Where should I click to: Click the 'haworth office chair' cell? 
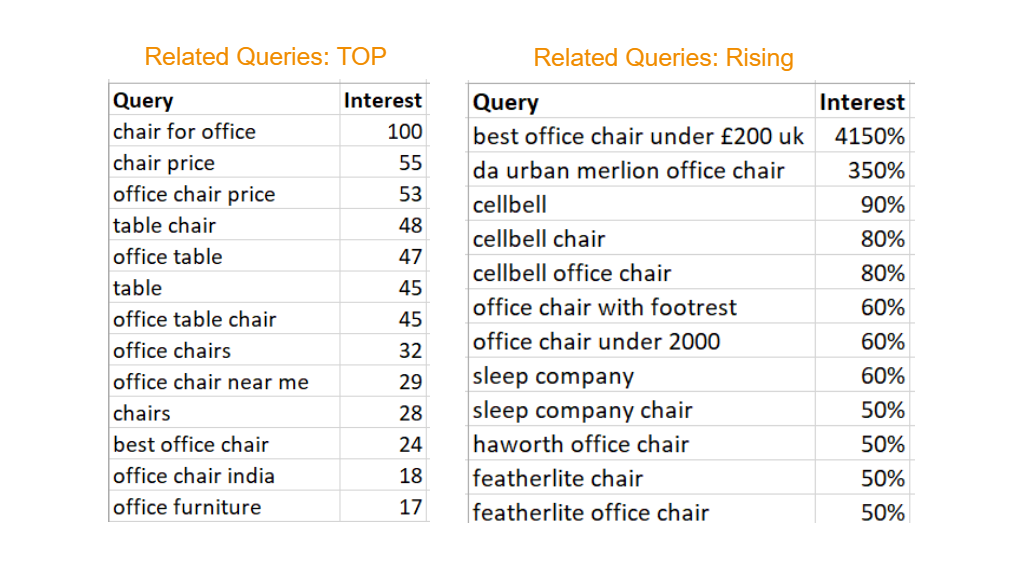coord(581,445)
